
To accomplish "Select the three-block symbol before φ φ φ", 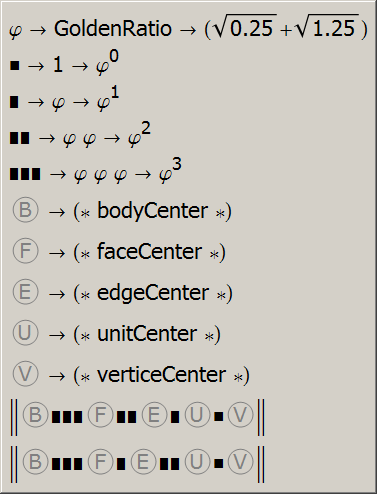I will point(25,174).
